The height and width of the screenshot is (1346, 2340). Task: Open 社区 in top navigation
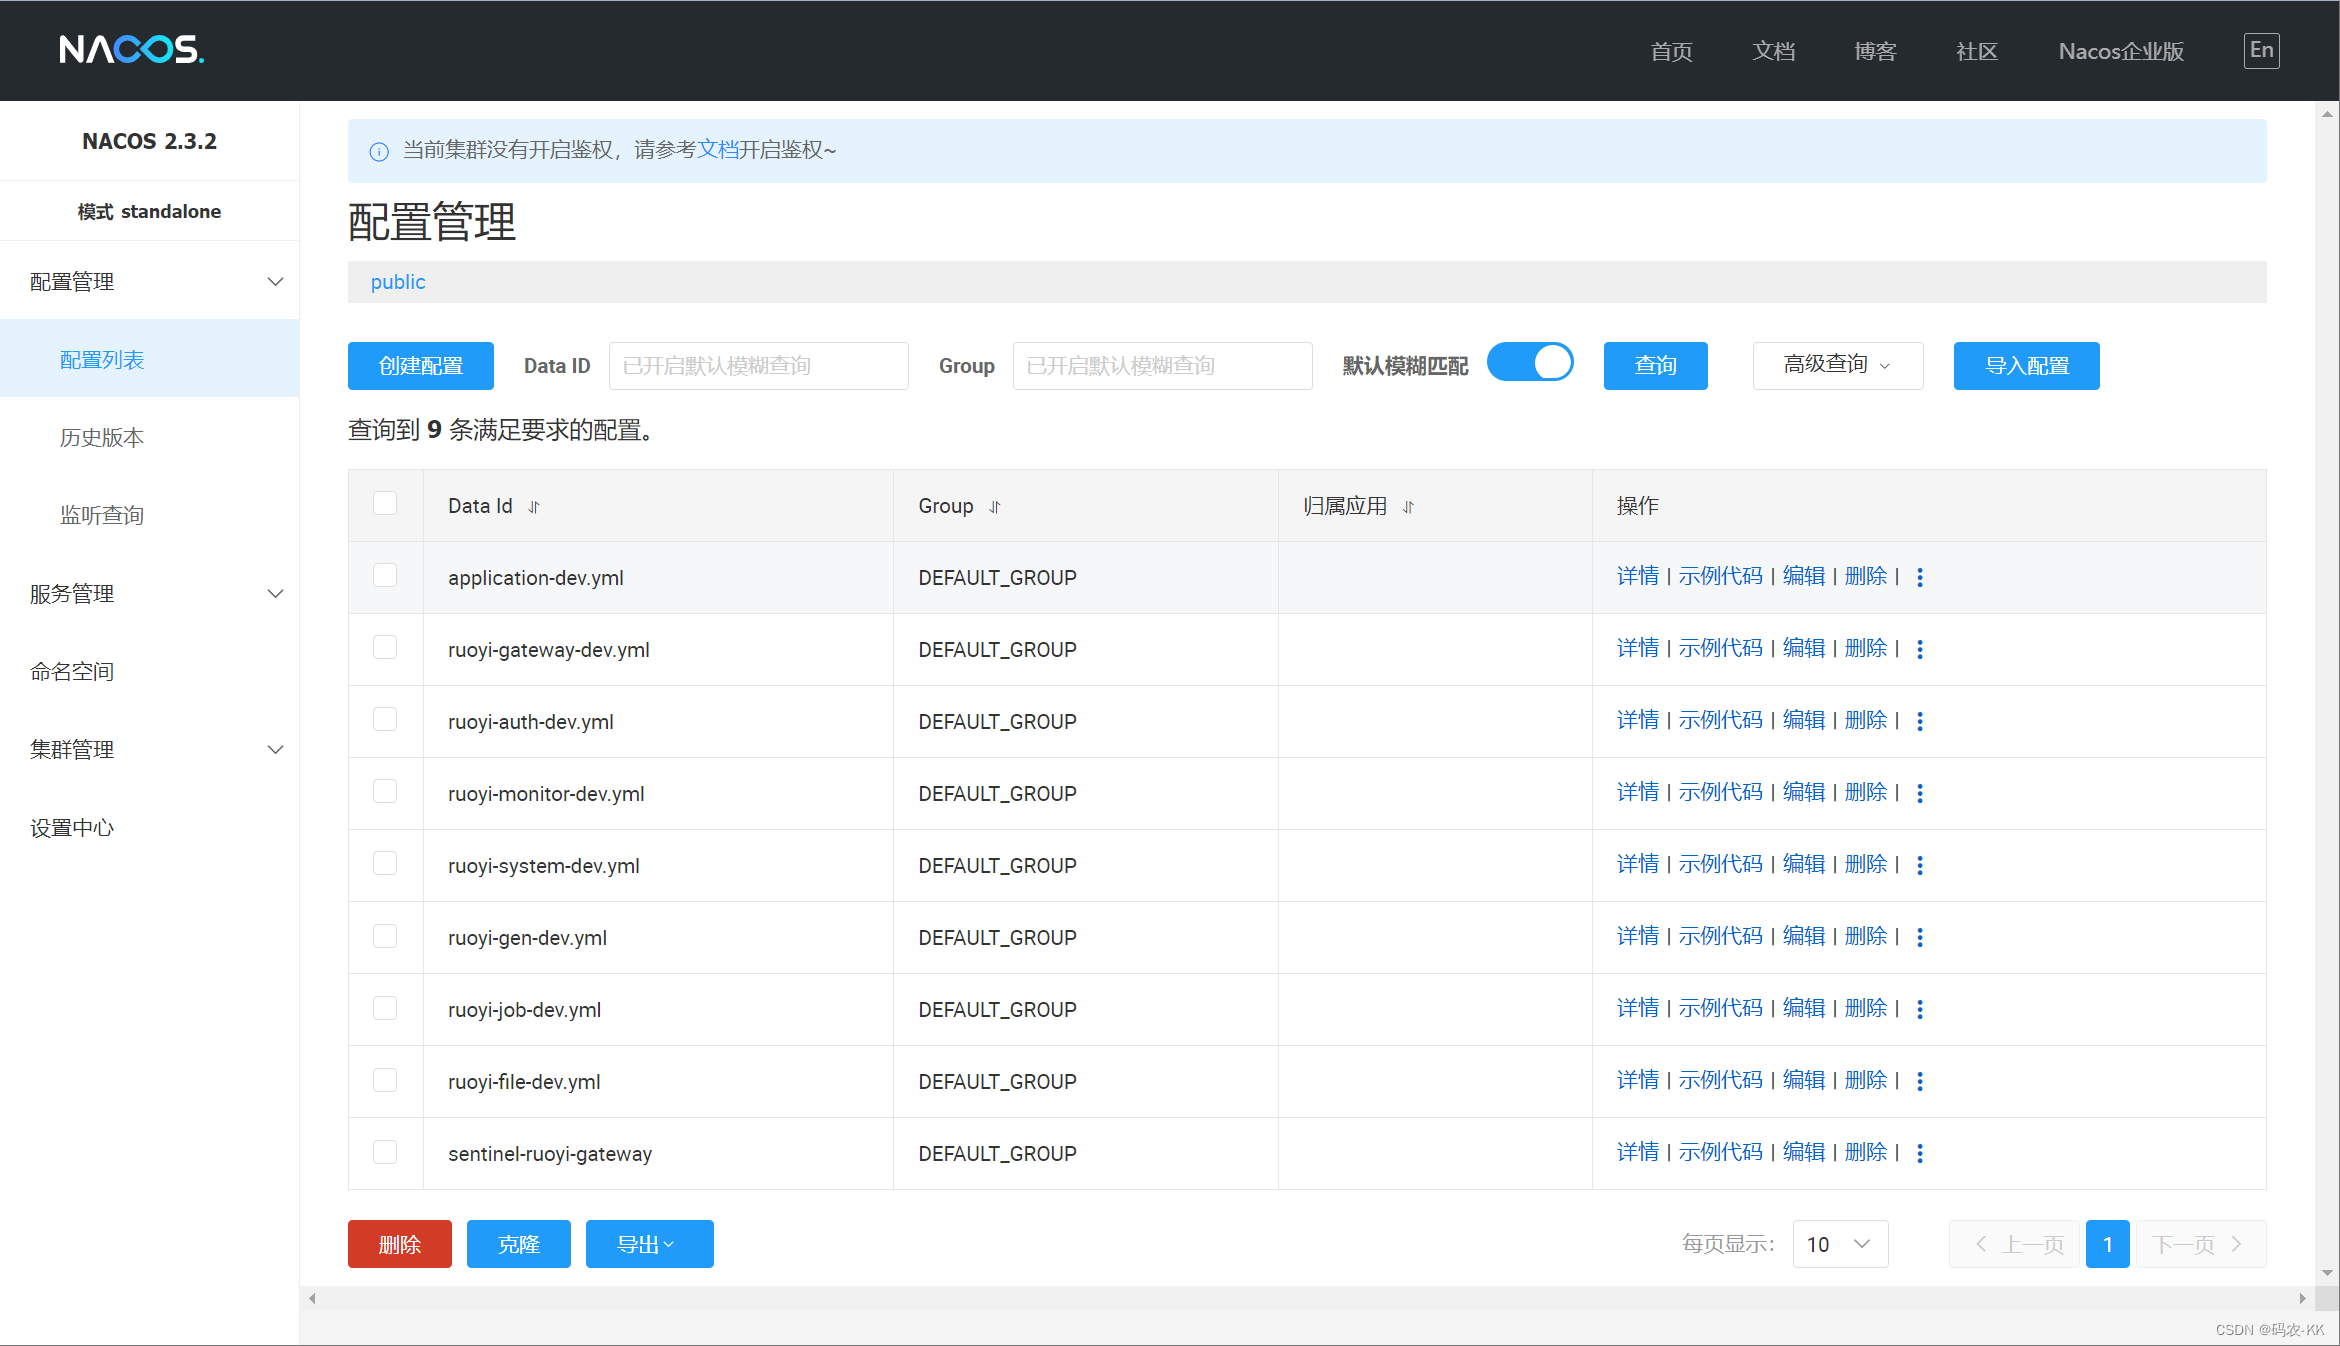click(x=1977, y=51)
